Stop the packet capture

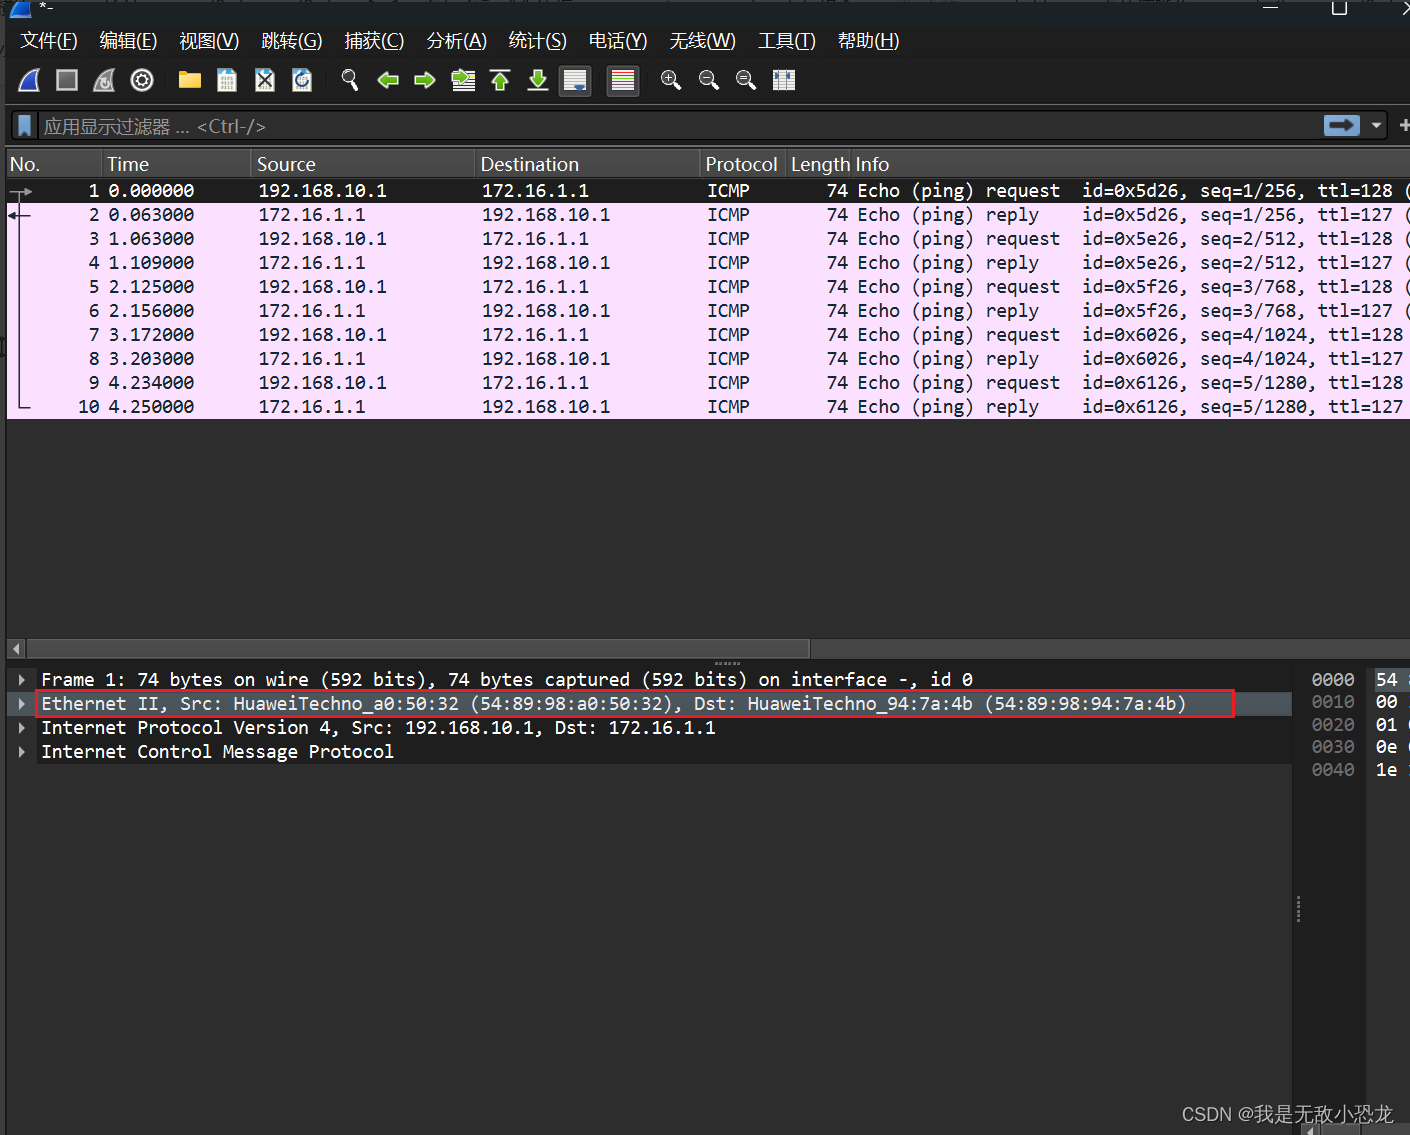tap(67, 80)
